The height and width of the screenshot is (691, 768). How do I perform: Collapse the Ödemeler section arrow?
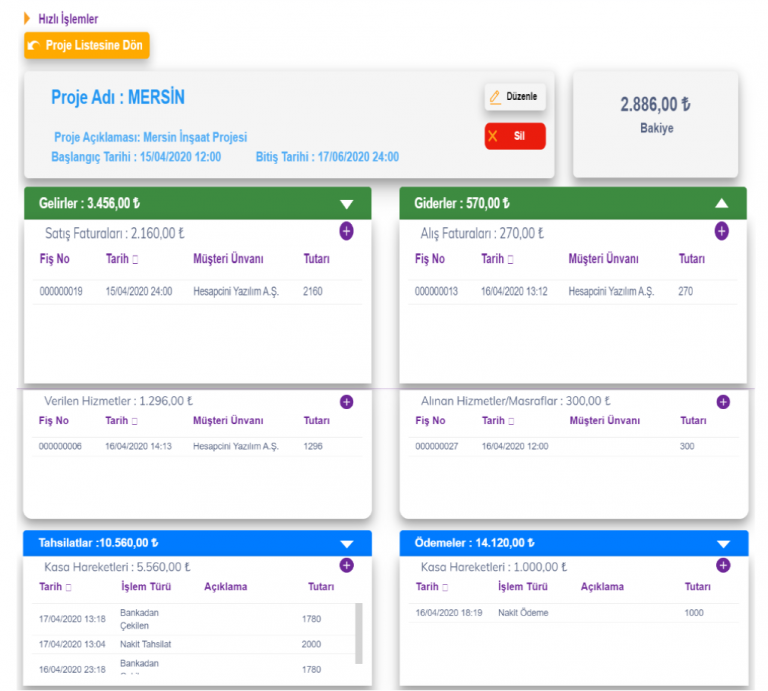coord(723,544)
